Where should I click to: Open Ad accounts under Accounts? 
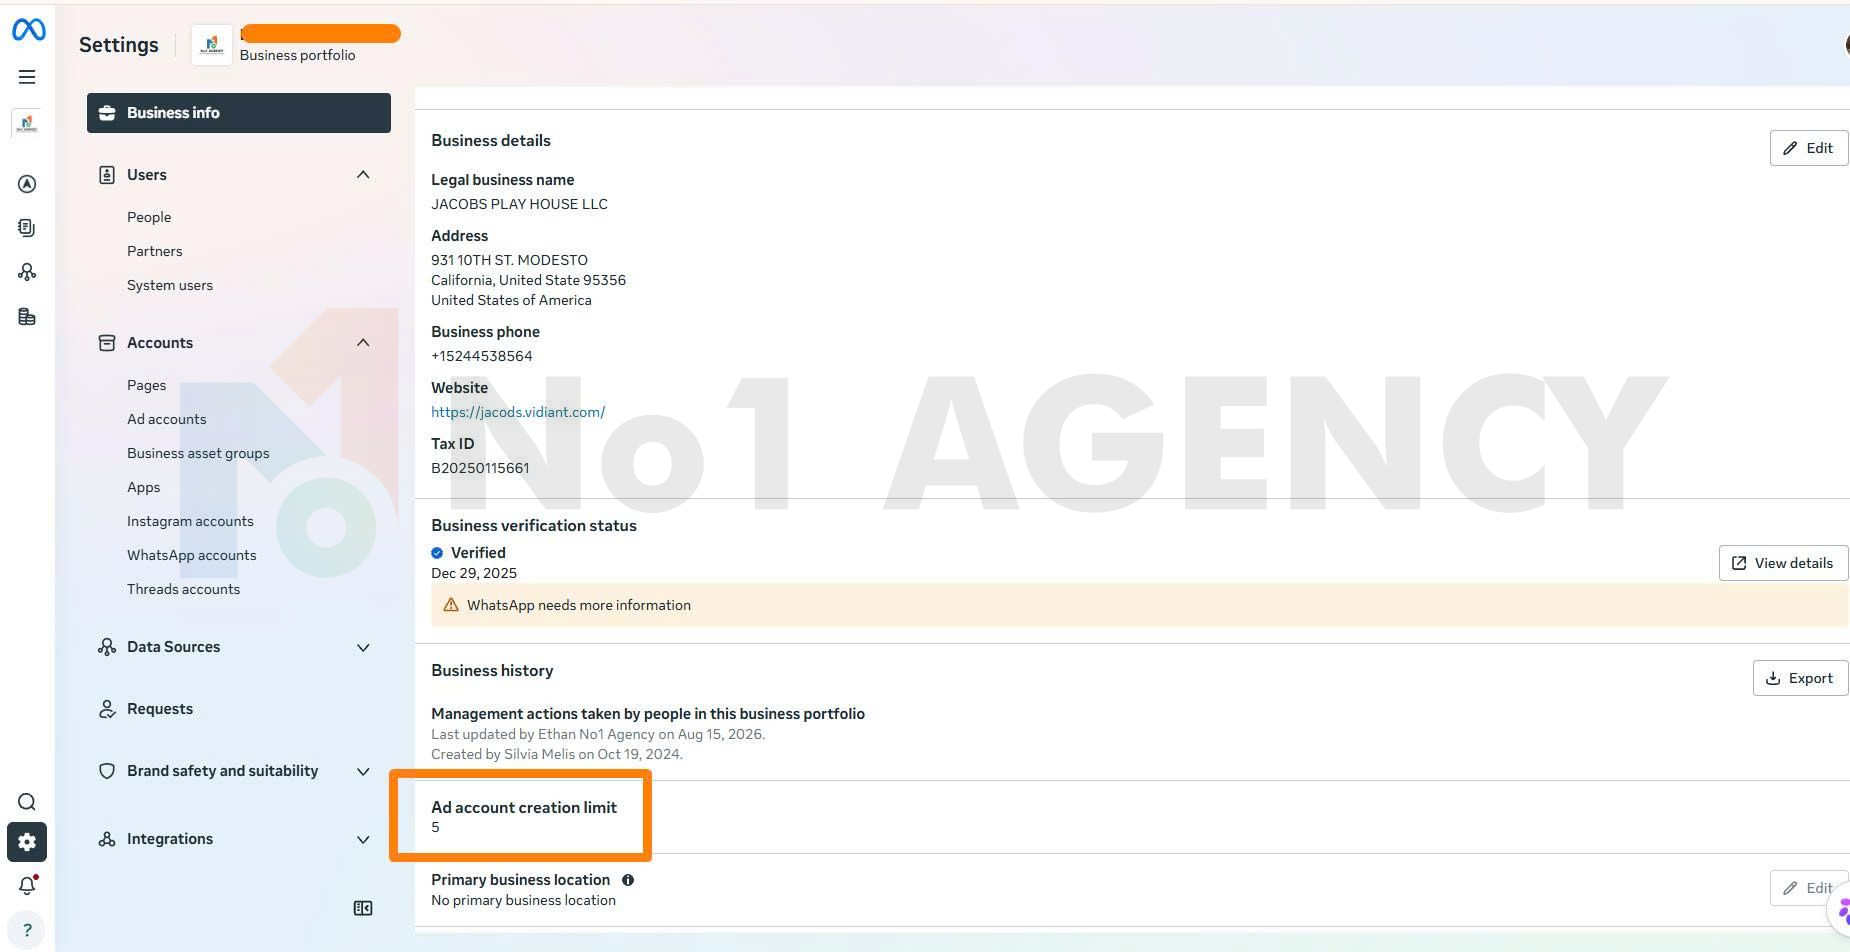(x=167, y=419)
